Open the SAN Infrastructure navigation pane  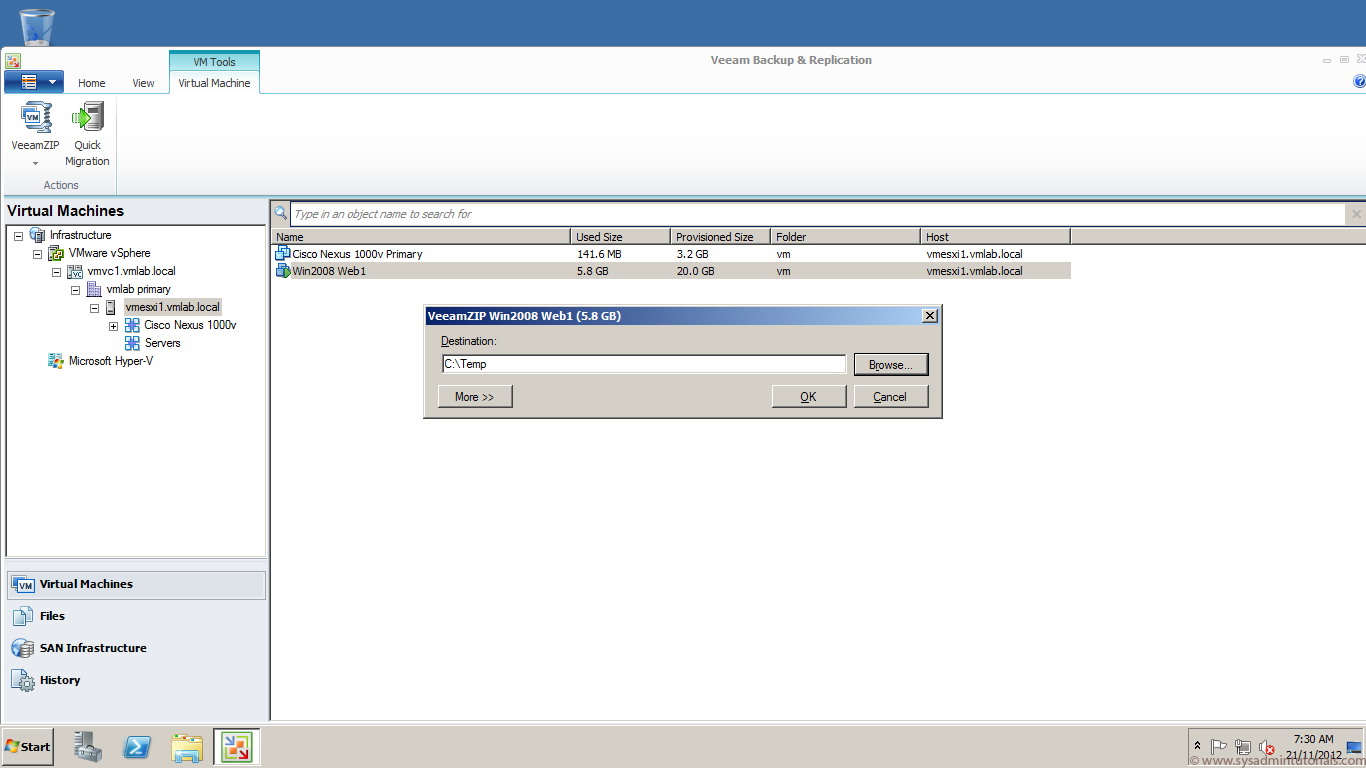(137, 649)
